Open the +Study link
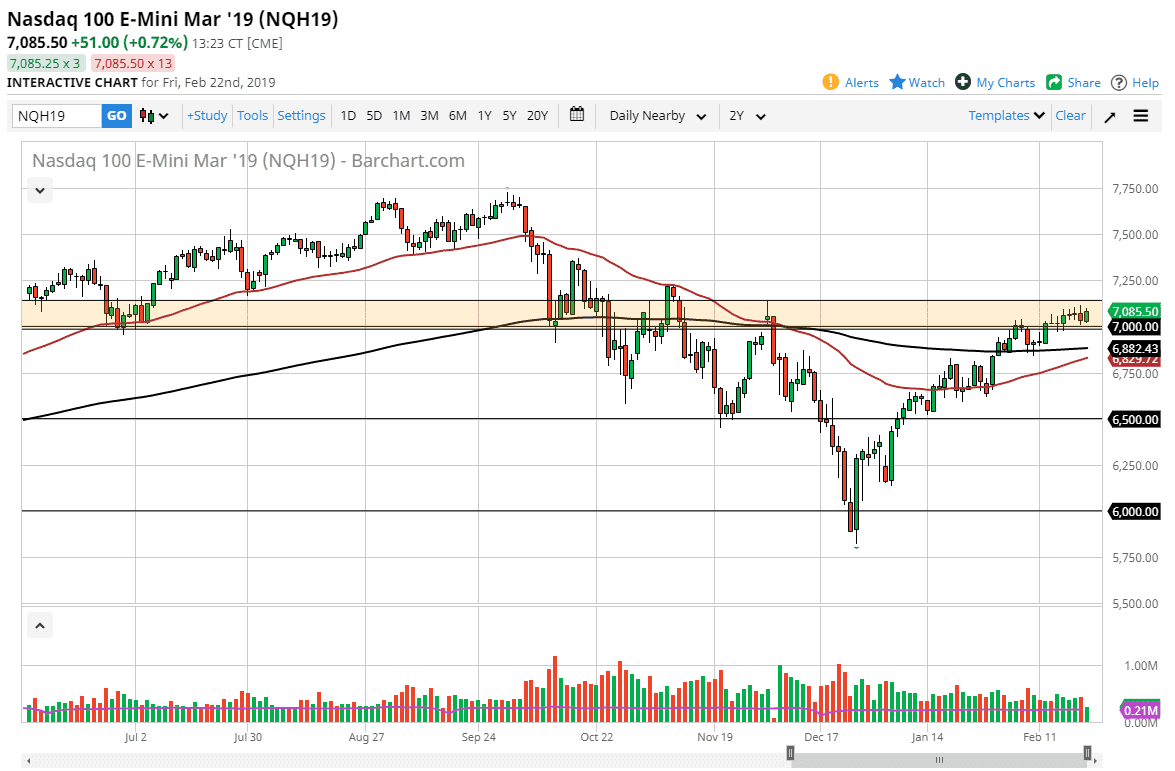Screen dimensions: 1175x771 pyautogui.click(x=206, y=115)
